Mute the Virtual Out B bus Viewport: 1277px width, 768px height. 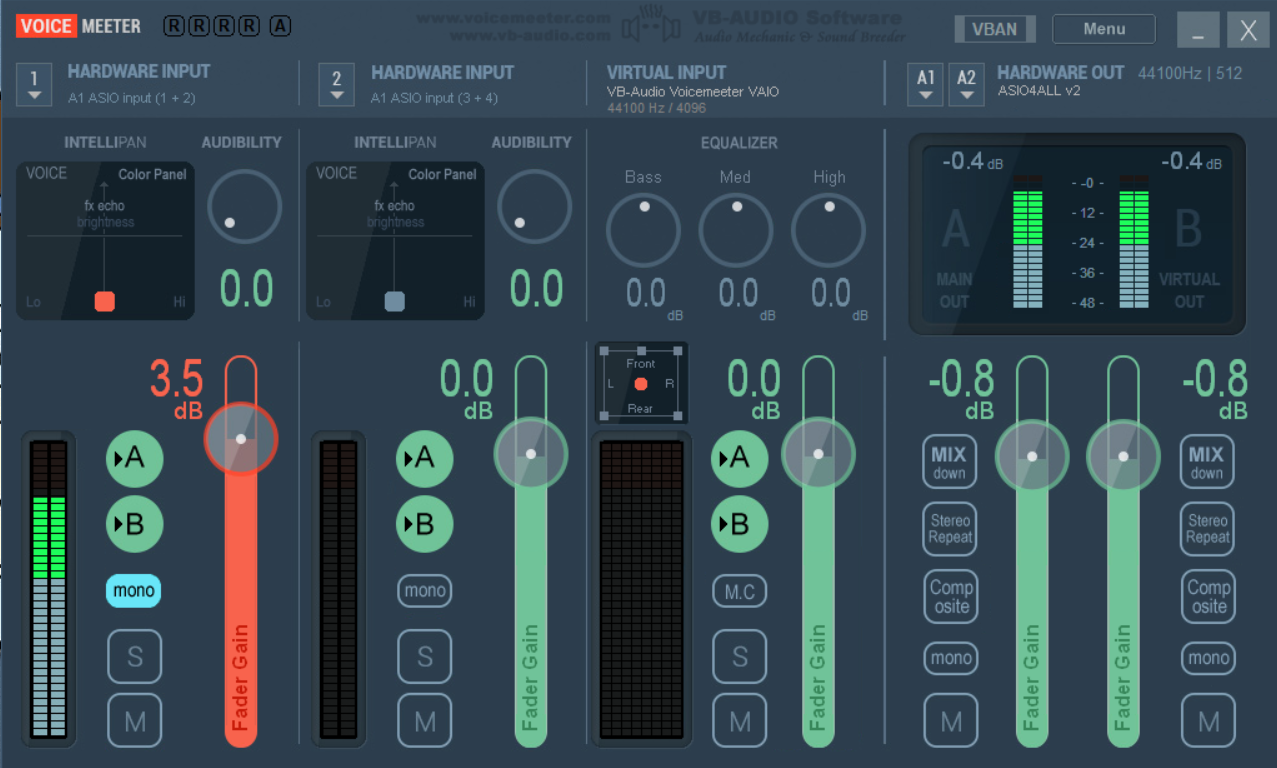pyautogui.click(x=1208, y=721)
